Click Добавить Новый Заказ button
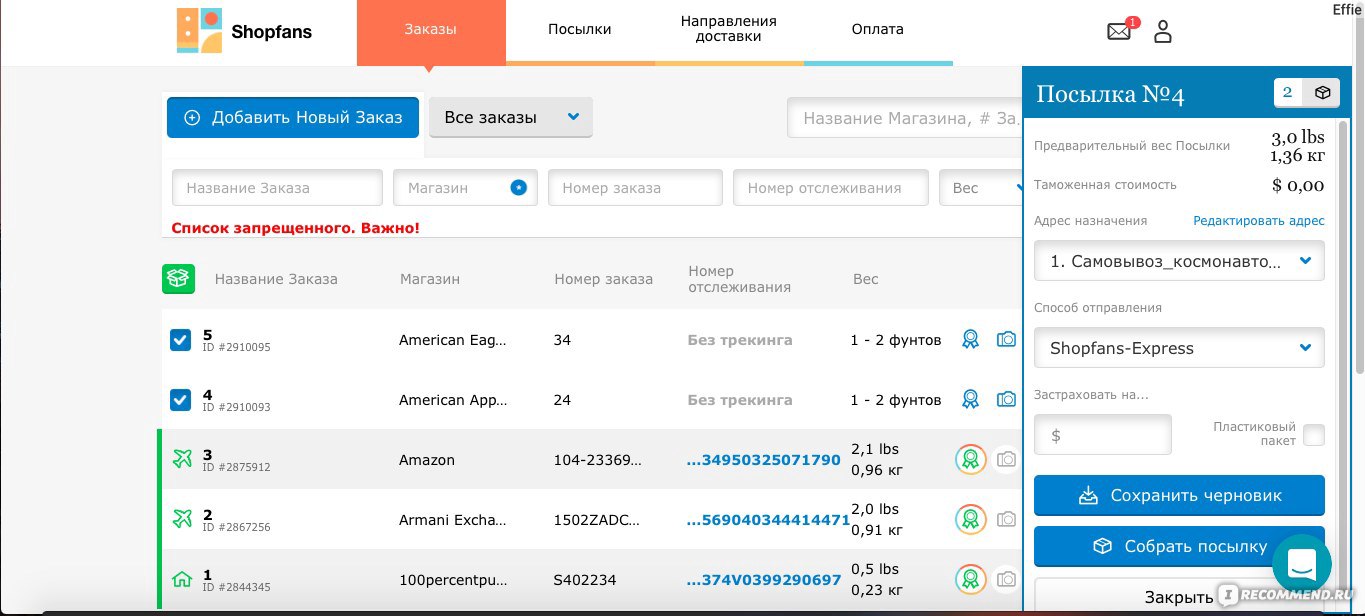The image size is (1365, 616). [293, 117]
